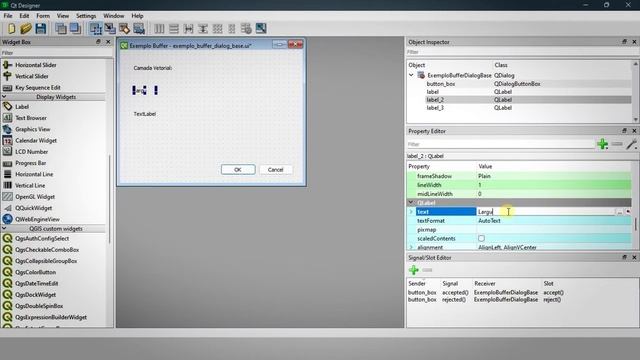Select the Edit Tab Order mode icon

(139, 28)
